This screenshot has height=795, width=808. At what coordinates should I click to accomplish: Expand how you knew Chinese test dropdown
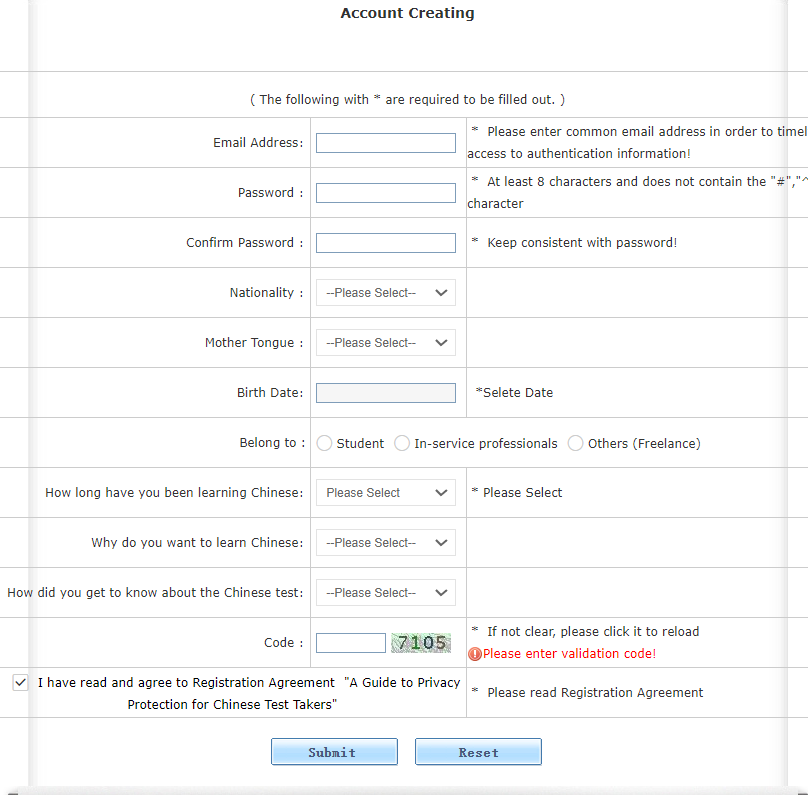coord(385,593)
